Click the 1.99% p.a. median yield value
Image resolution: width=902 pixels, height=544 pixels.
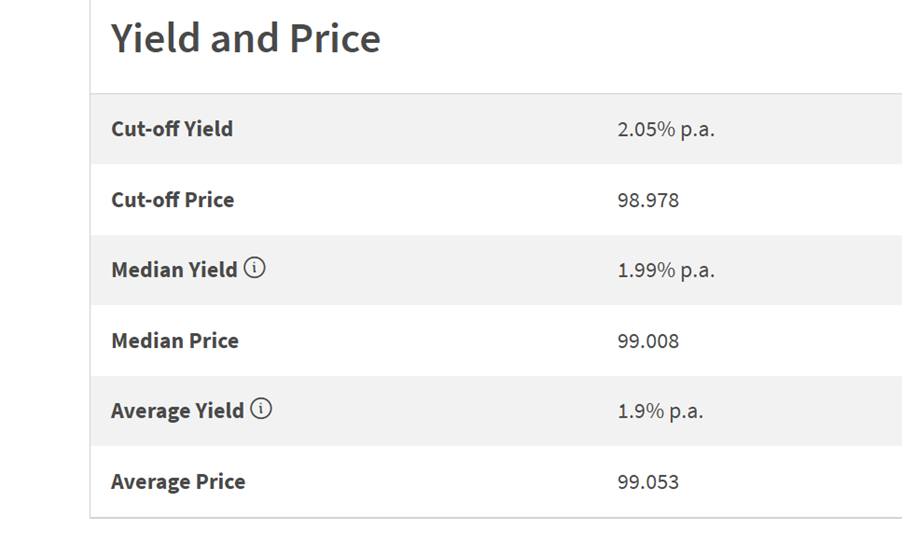666,271
